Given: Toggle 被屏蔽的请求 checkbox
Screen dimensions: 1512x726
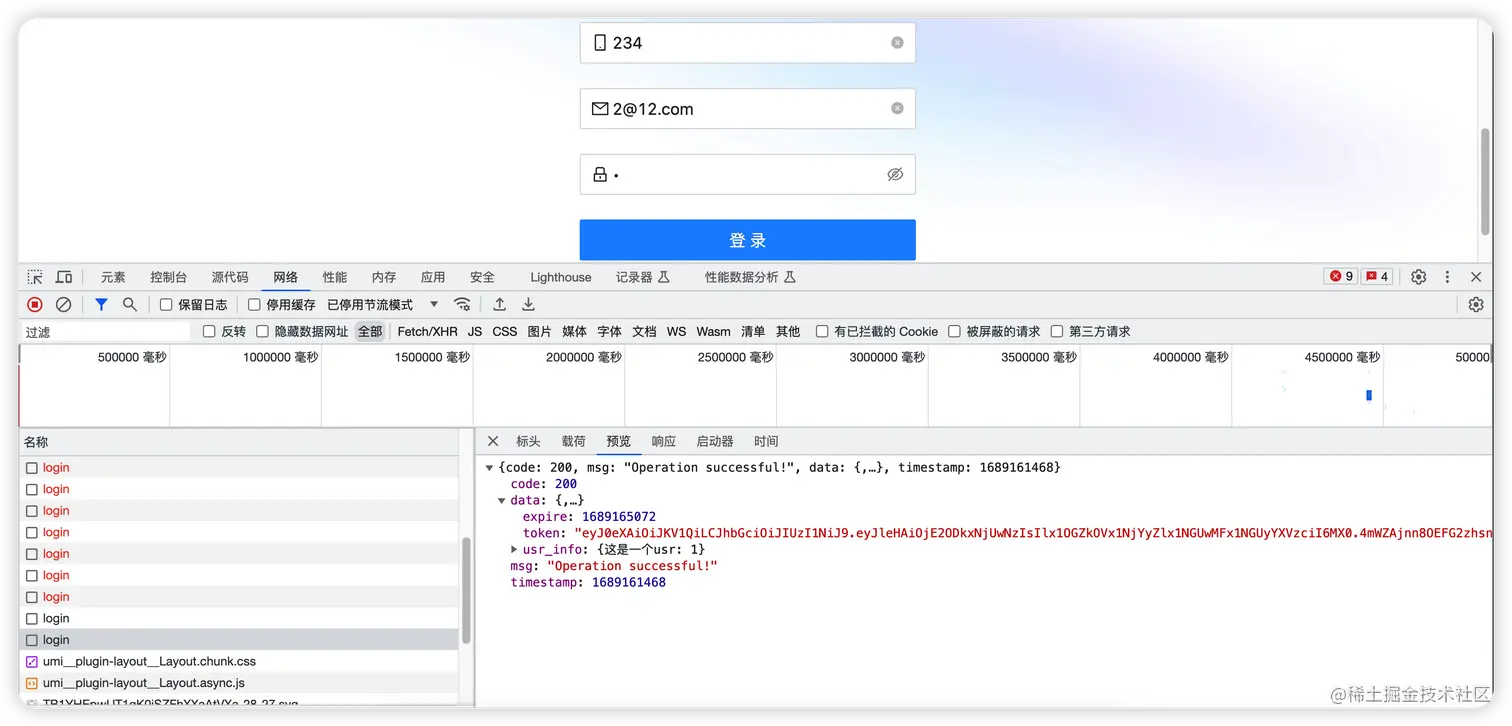Looking at the screenshot, I should [954, 331].
